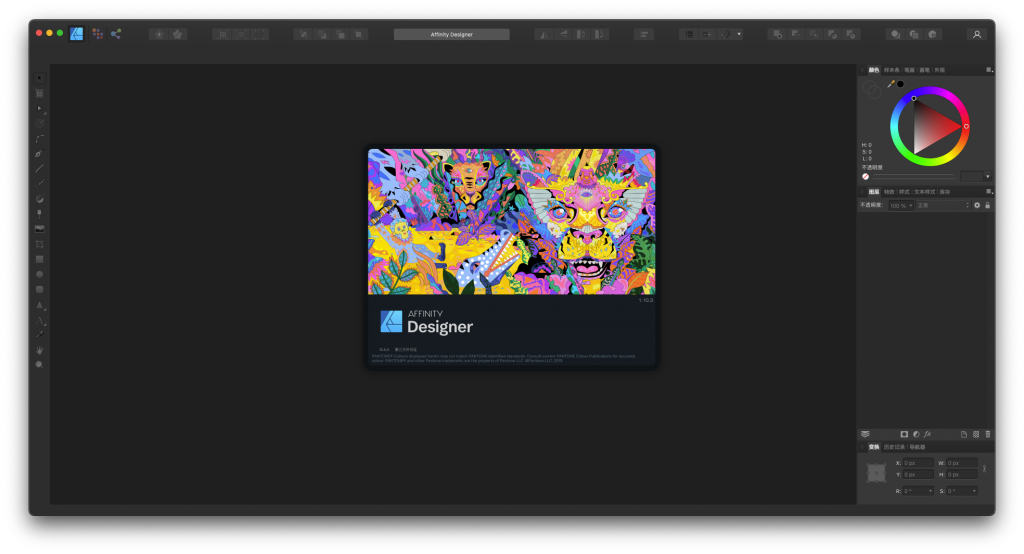Switch to the 历史记录 tab

tap(894, 448)
